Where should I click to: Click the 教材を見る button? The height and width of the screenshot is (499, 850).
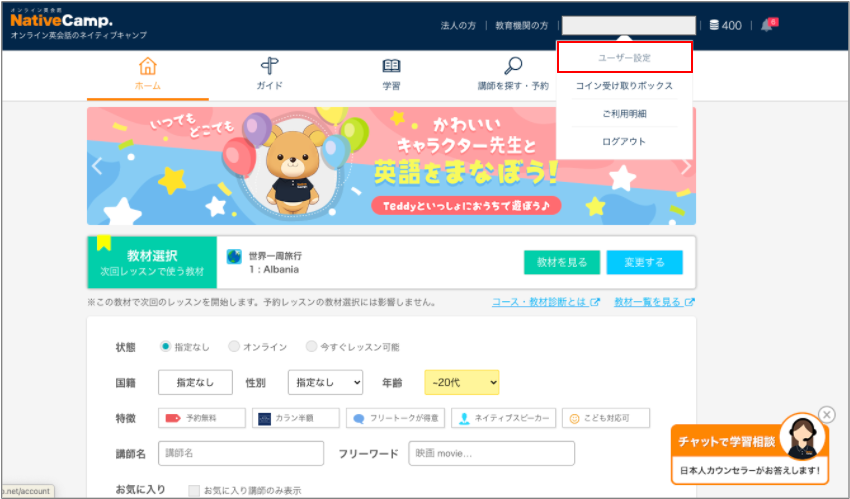click(562, 262)
